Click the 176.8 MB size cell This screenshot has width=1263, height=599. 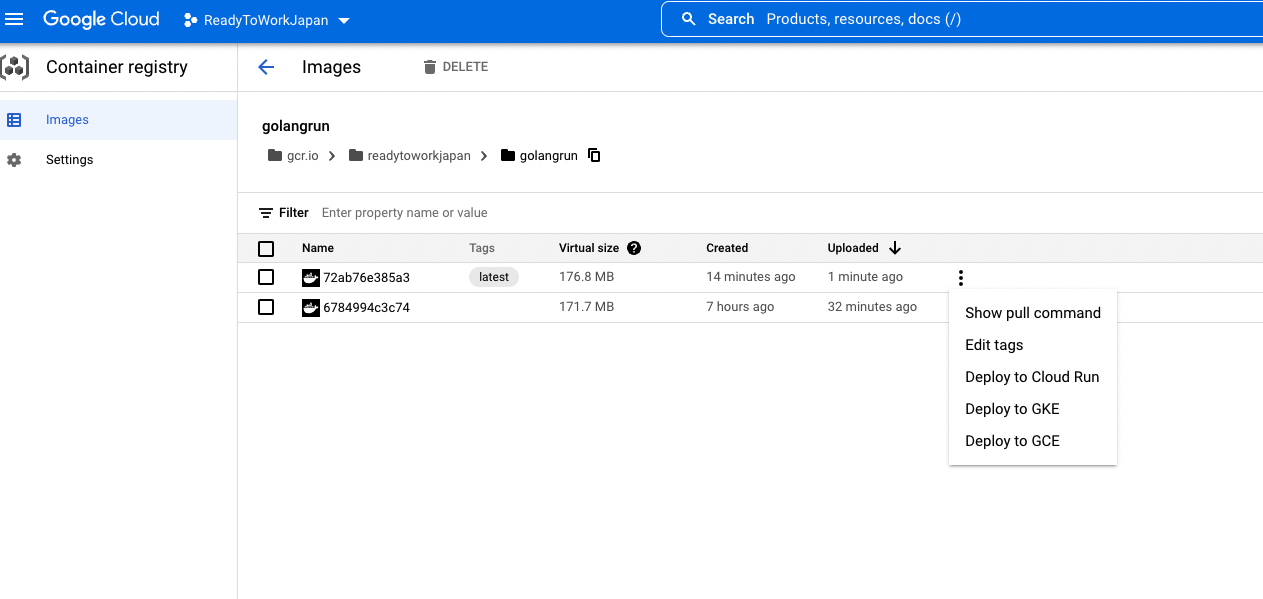pyautogui.click(x=587, y=277)
